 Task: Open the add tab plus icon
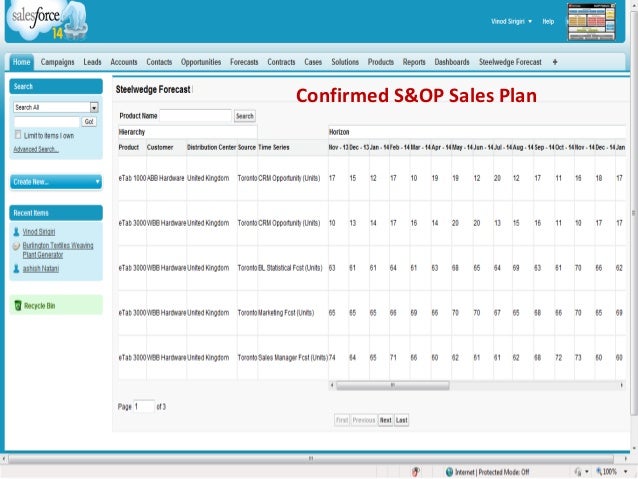pyautogui.click(x=555, y=62)
